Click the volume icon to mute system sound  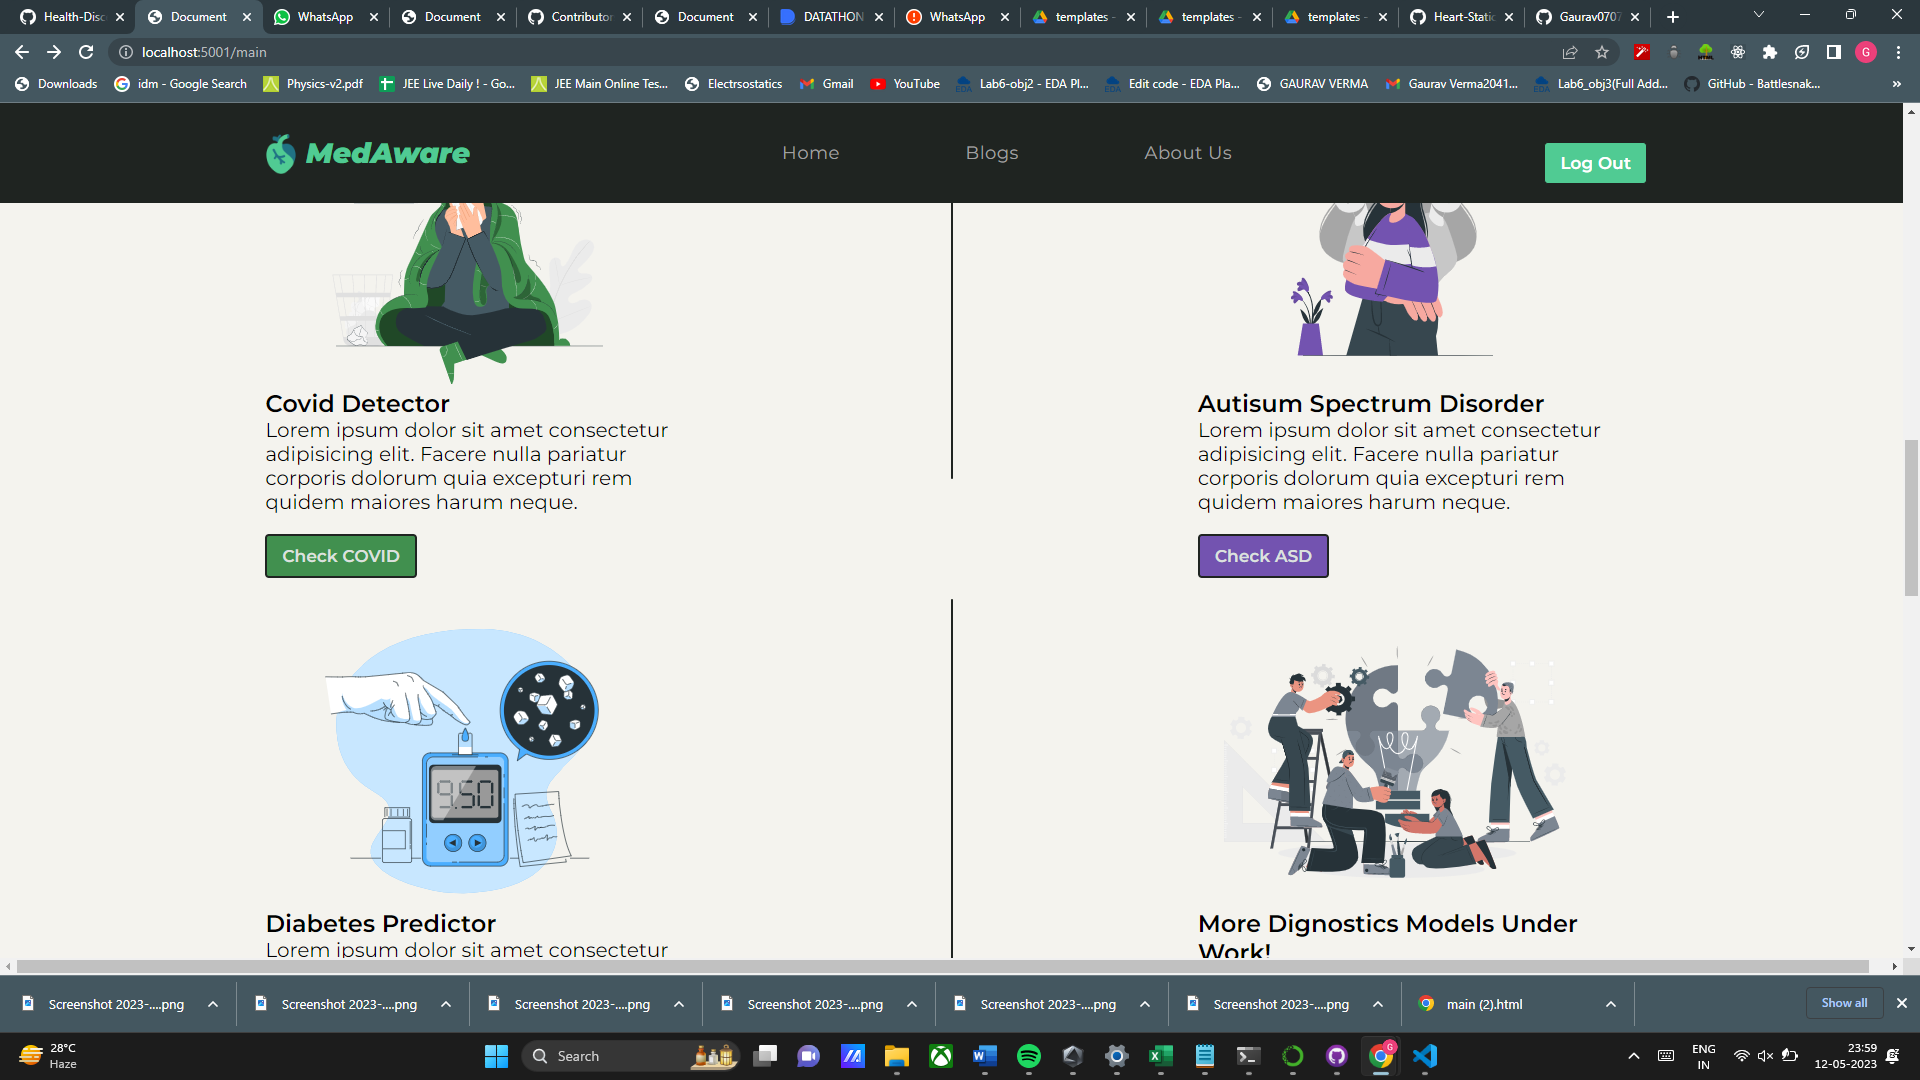[x=1765, y=1055]
